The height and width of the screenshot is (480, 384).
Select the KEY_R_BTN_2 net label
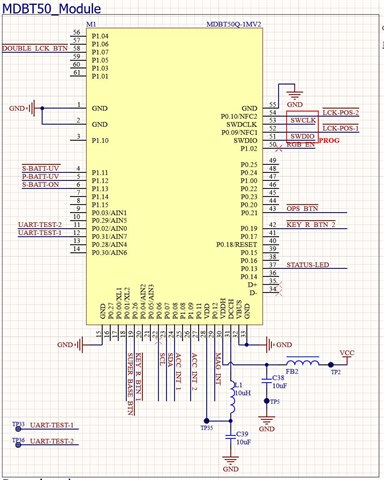(x=311, y=224)
